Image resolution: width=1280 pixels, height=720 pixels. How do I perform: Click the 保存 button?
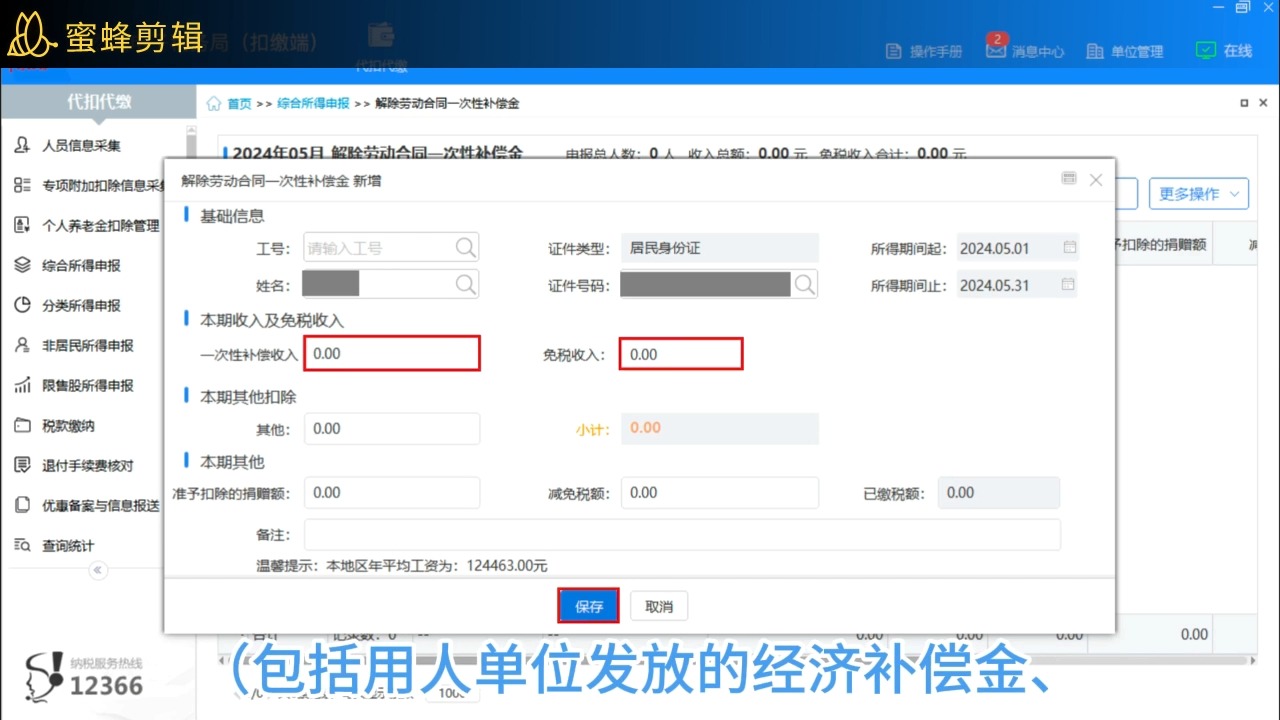click(589, 606)
